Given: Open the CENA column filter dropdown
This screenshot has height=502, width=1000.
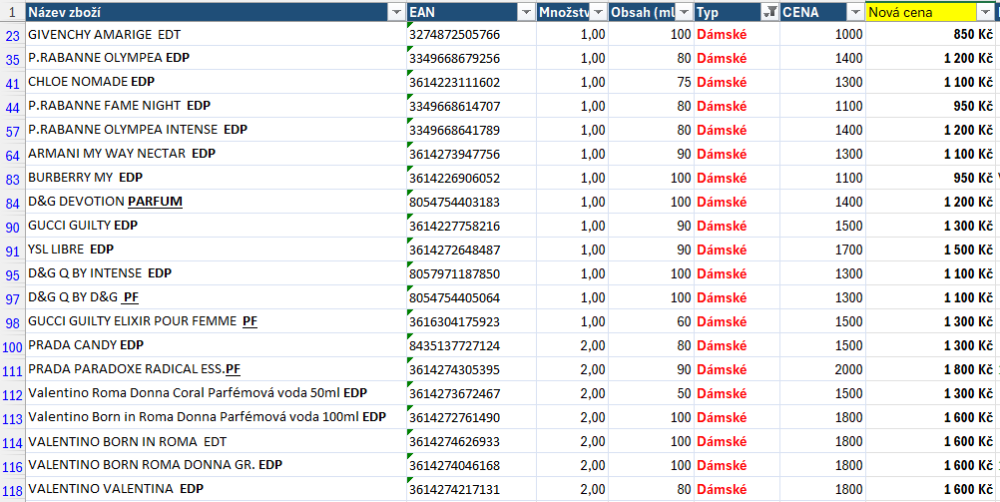Looking at the screenshot, I should point(855,12).
